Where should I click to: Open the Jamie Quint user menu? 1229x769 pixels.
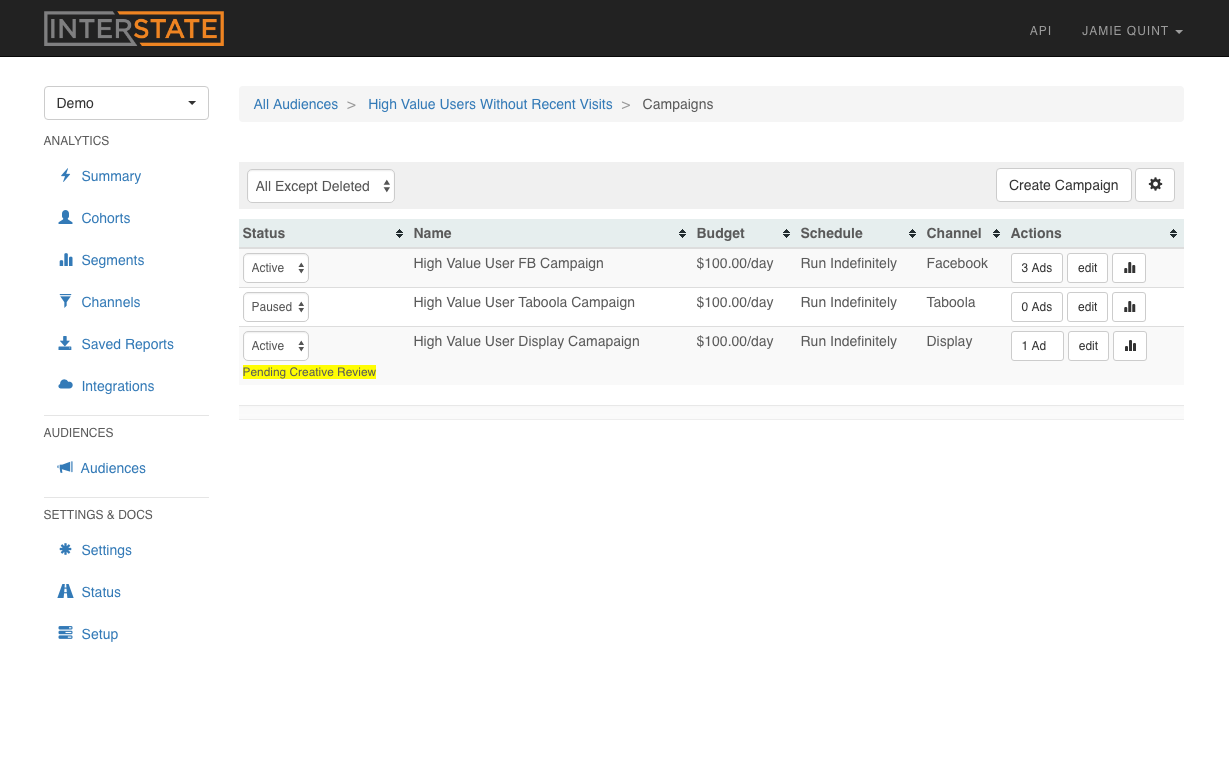1132,31
